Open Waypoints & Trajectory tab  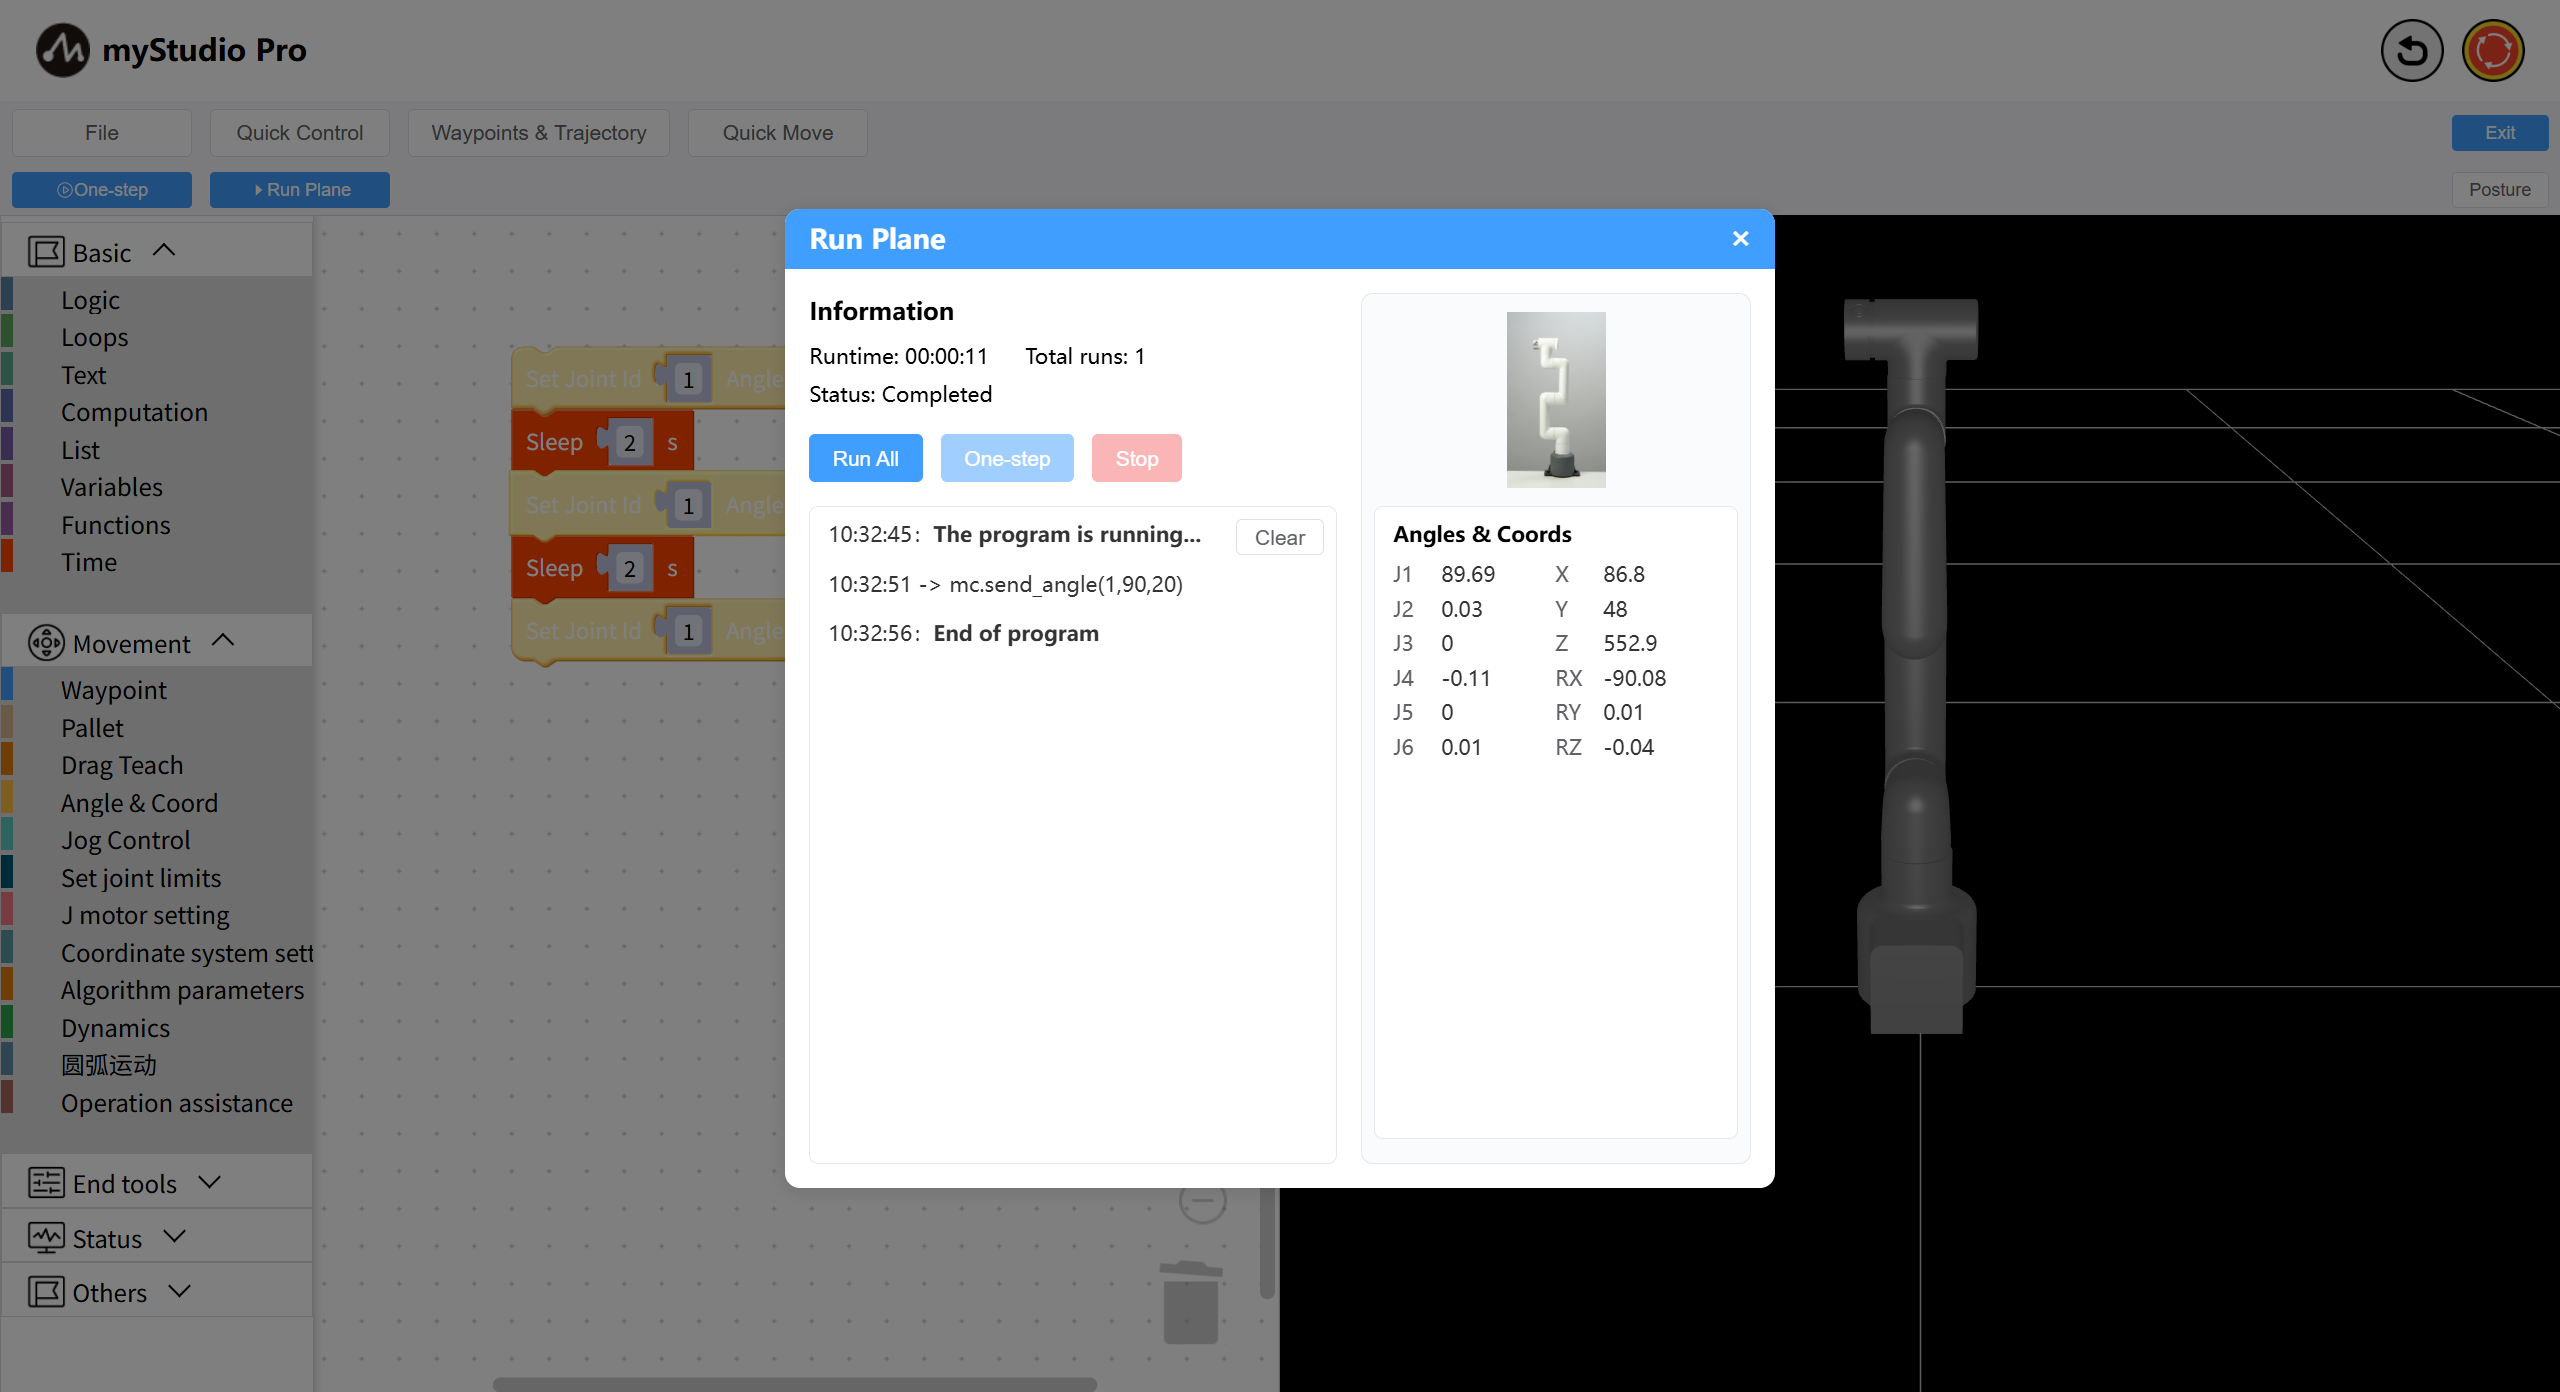coord(538,133)
